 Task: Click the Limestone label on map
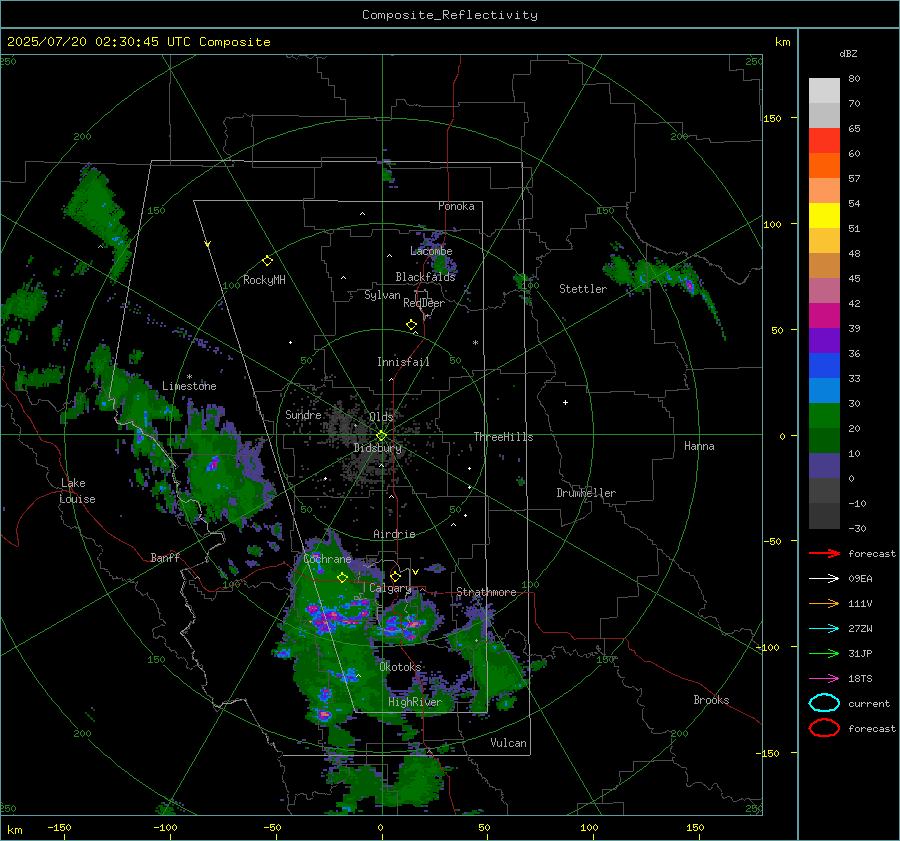tap(189, 386)
